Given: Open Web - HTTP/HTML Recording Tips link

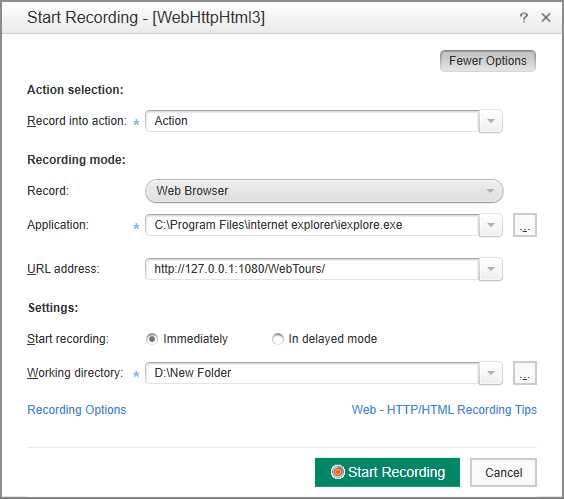Looking at the screenshot, I should [444, 410].
